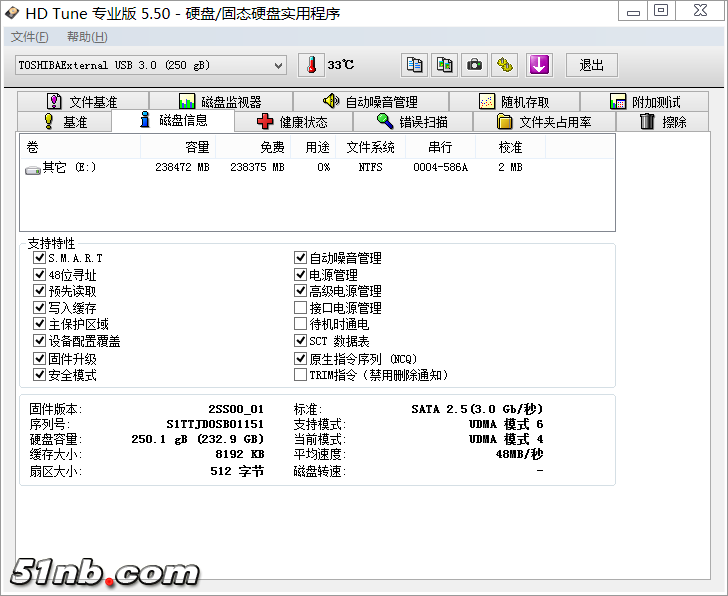Click the purple down-arrow save icon
This screenshot has width=728, height=596.
pos(539,65)
